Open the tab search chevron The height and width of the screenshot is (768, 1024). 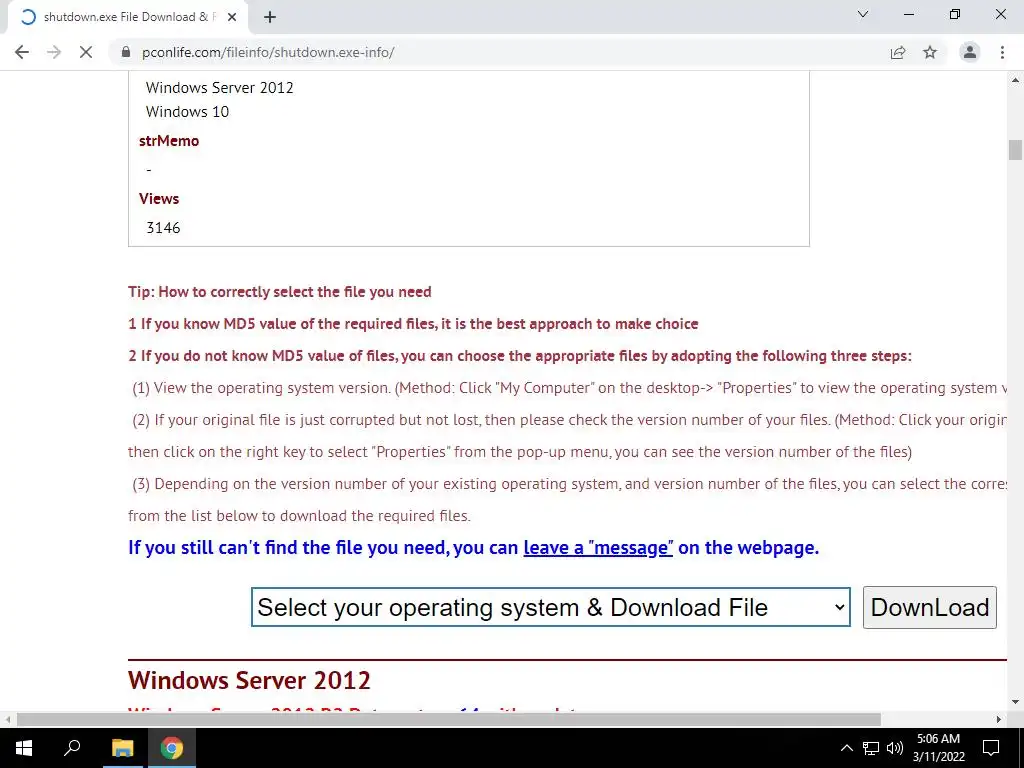pos(863,14)
